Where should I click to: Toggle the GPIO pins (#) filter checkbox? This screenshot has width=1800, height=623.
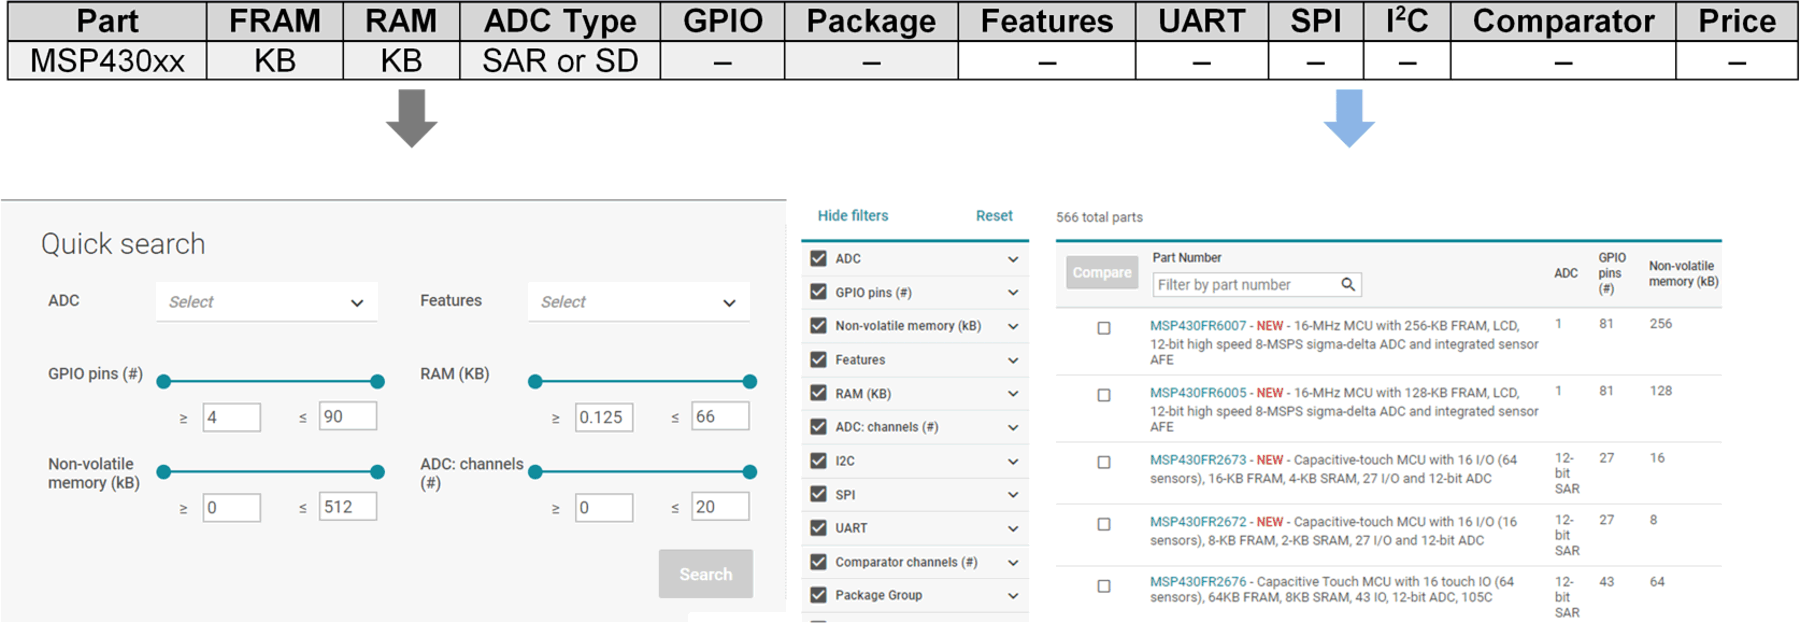[x=818, y=293]
